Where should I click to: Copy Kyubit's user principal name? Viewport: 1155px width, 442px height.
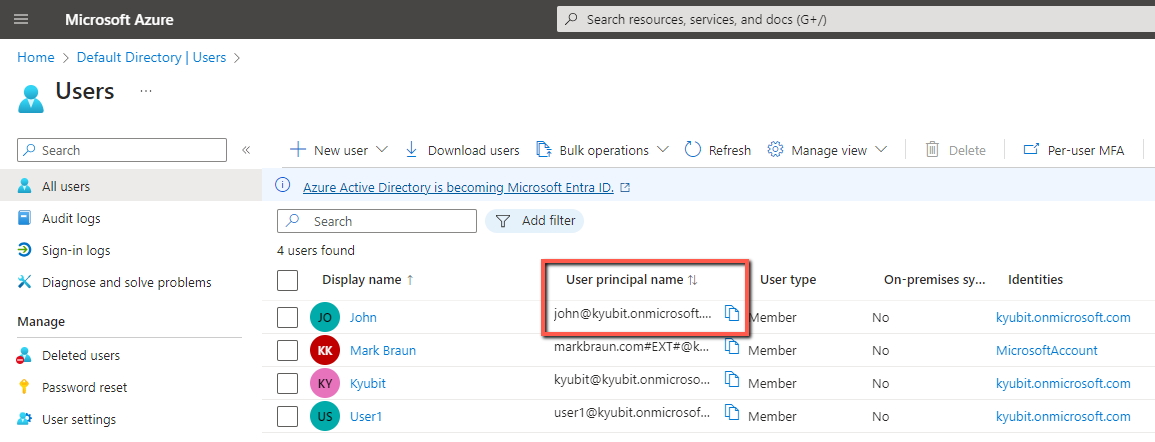click(x=731, y=379)
